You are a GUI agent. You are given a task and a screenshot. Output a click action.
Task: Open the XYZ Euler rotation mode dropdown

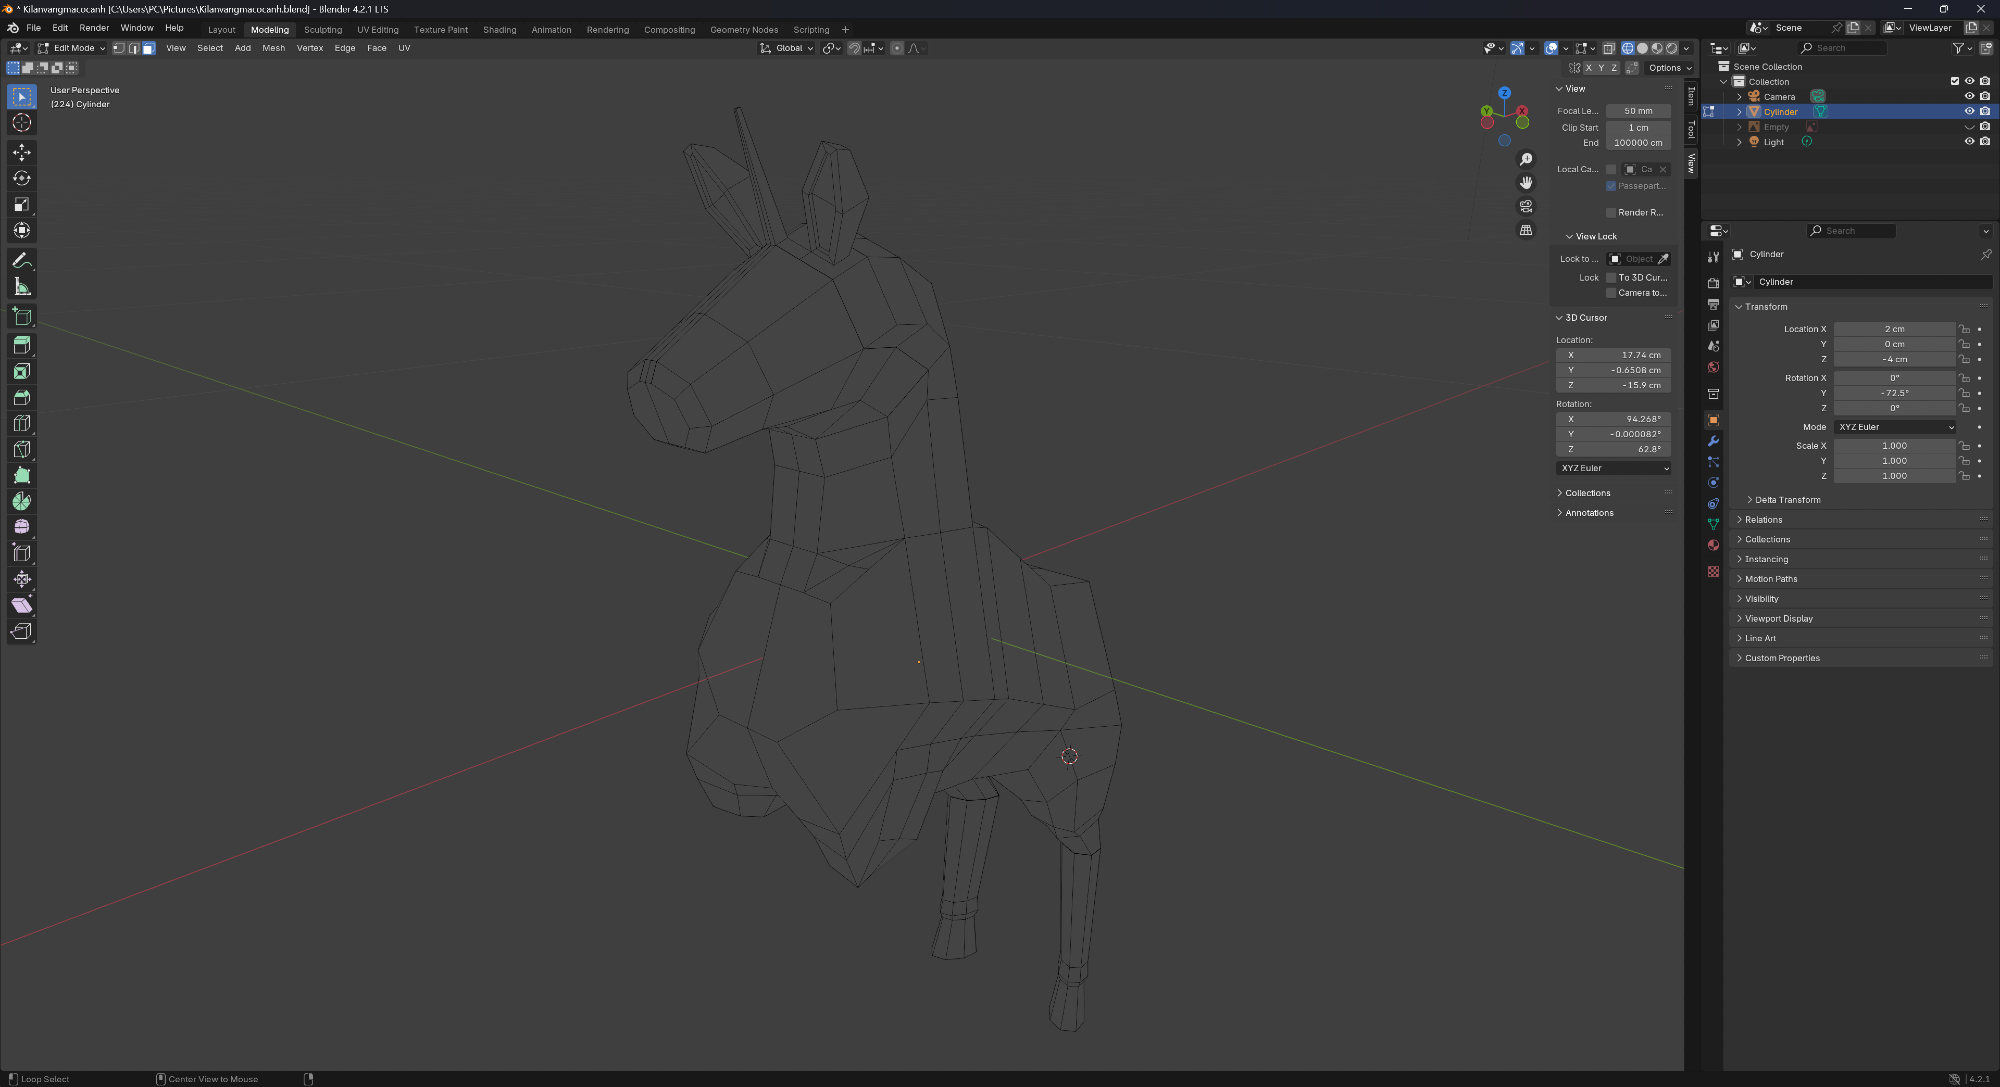[1895, 427]
